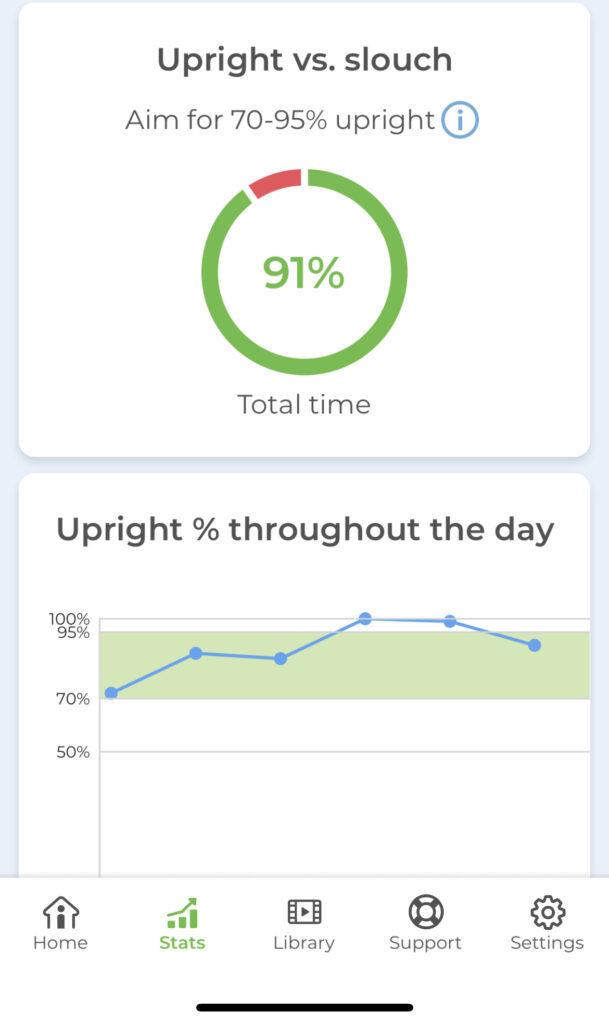Open the Settings gear icon
The image size is (609, 1024).
pos(547,912)
